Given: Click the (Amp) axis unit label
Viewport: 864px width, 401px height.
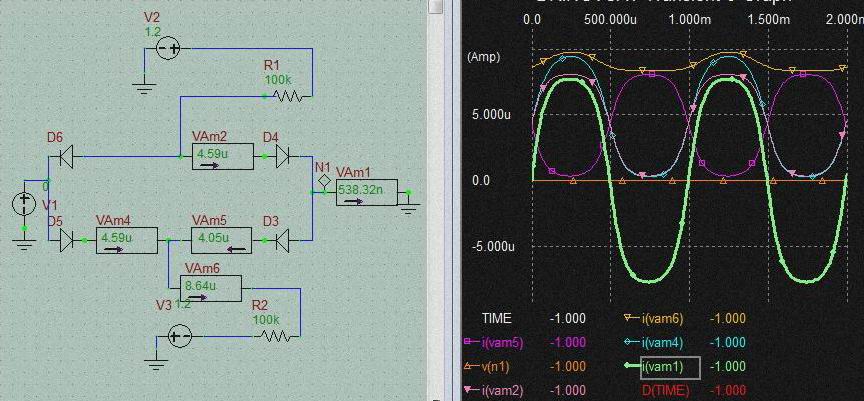Looking at the screenshot, I should point(484,57).
